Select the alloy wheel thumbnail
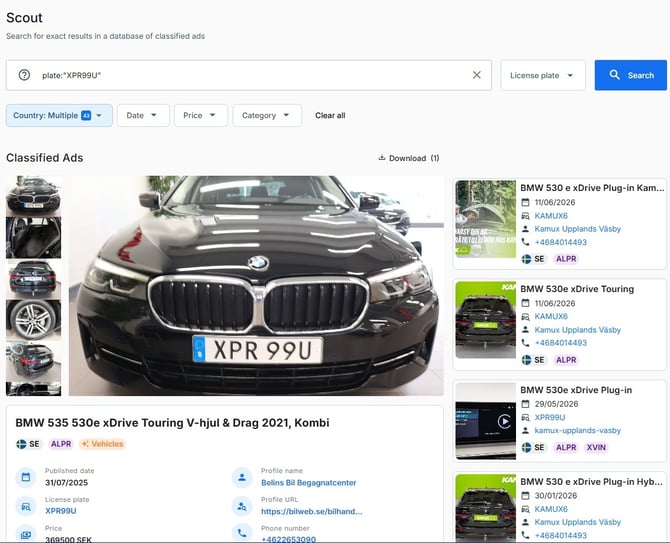This screenshot has width=670, height=543. (33, 320)
